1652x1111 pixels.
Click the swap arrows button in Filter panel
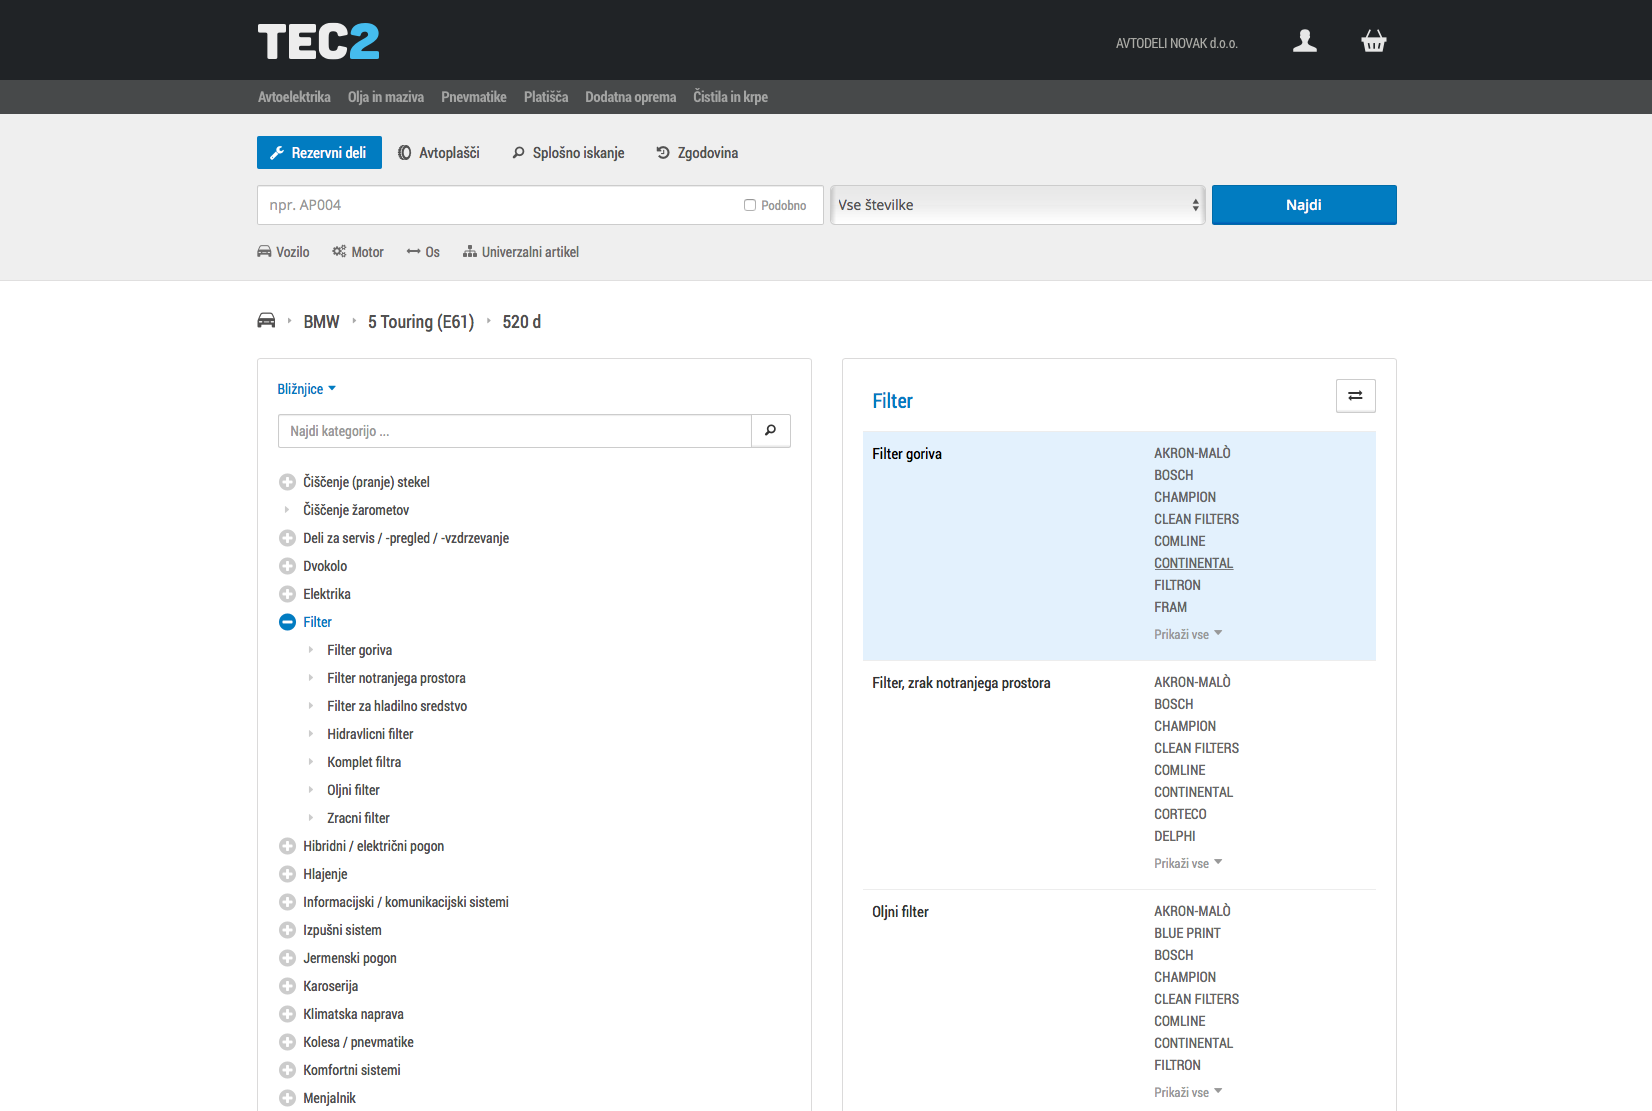1356,396
